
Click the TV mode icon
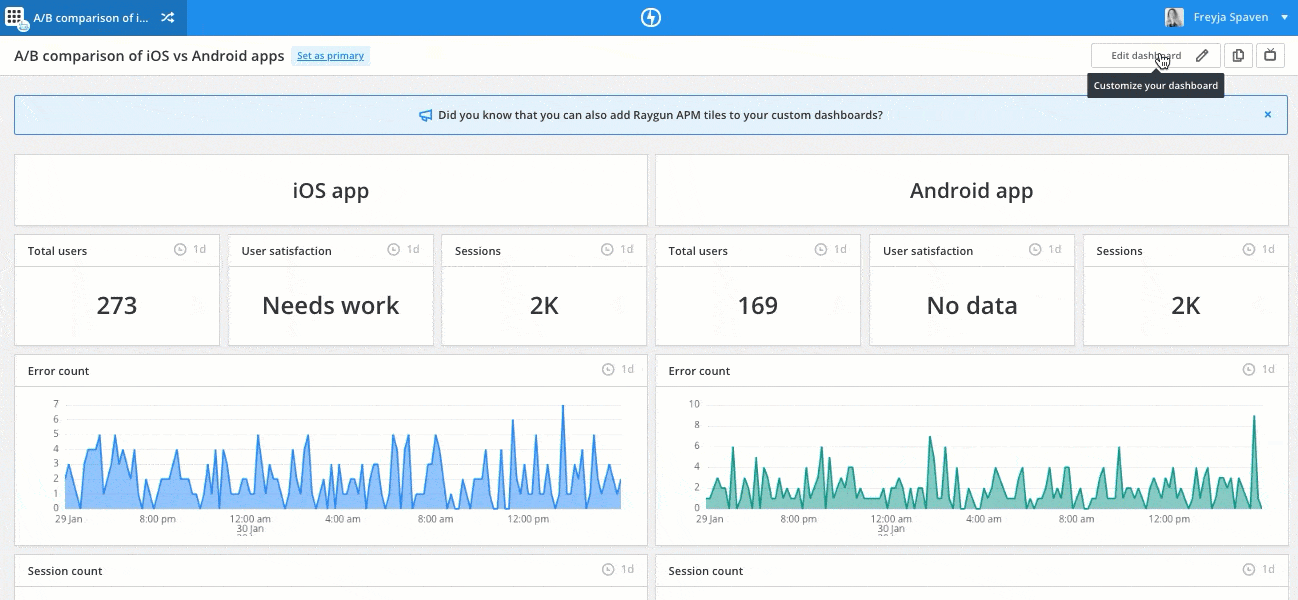1270,56
